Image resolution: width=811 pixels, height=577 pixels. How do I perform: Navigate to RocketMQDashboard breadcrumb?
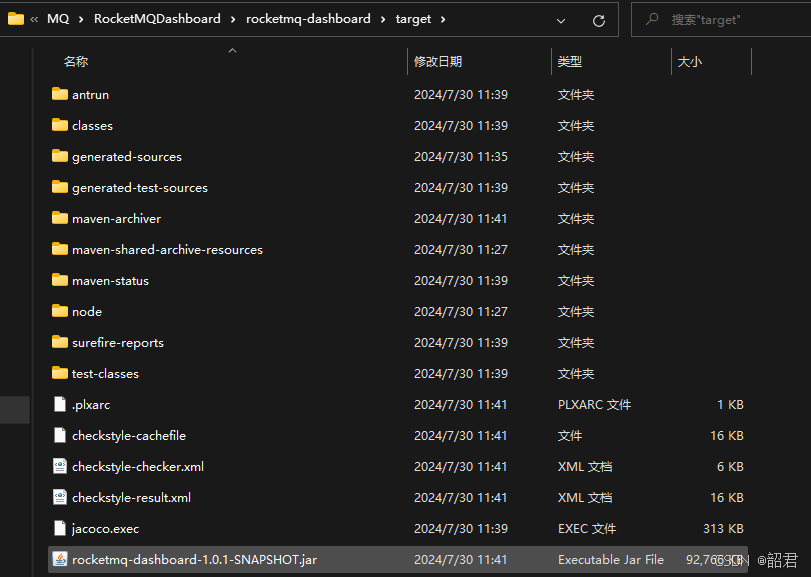pos(157,19)
